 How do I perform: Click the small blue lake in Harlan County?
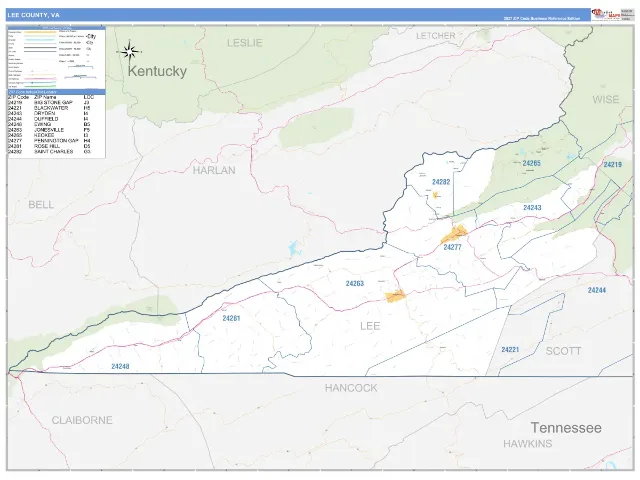[294, 247]
